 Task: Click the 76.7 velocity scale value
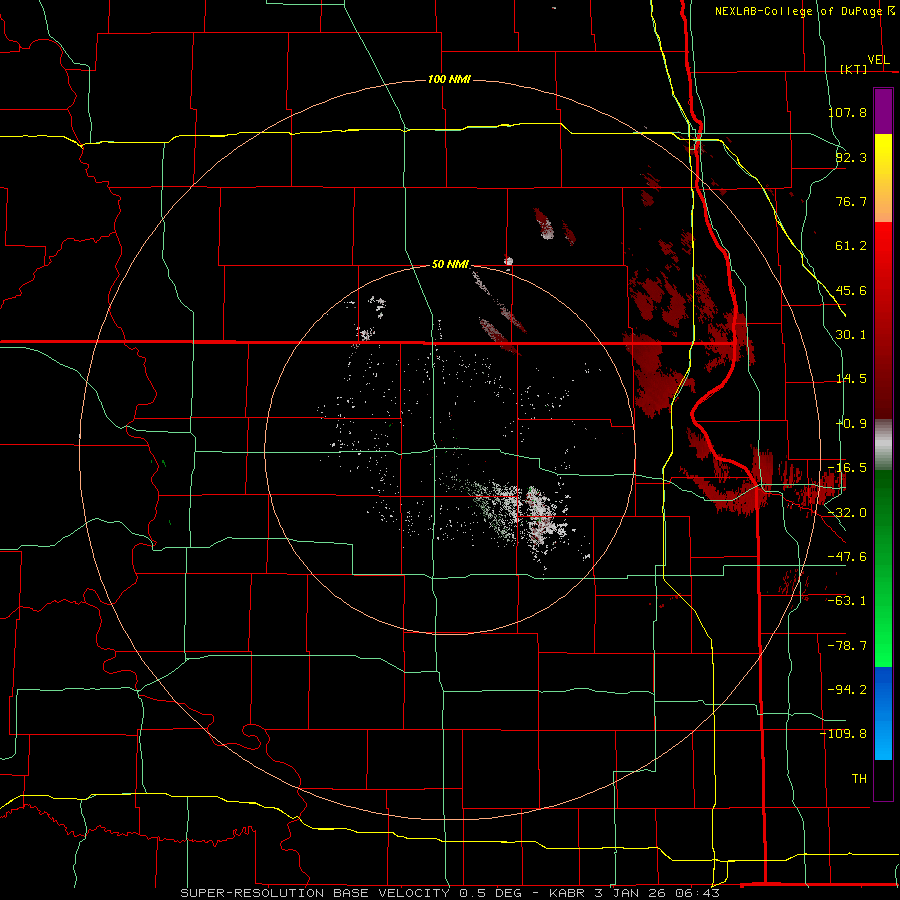(851, 201)
